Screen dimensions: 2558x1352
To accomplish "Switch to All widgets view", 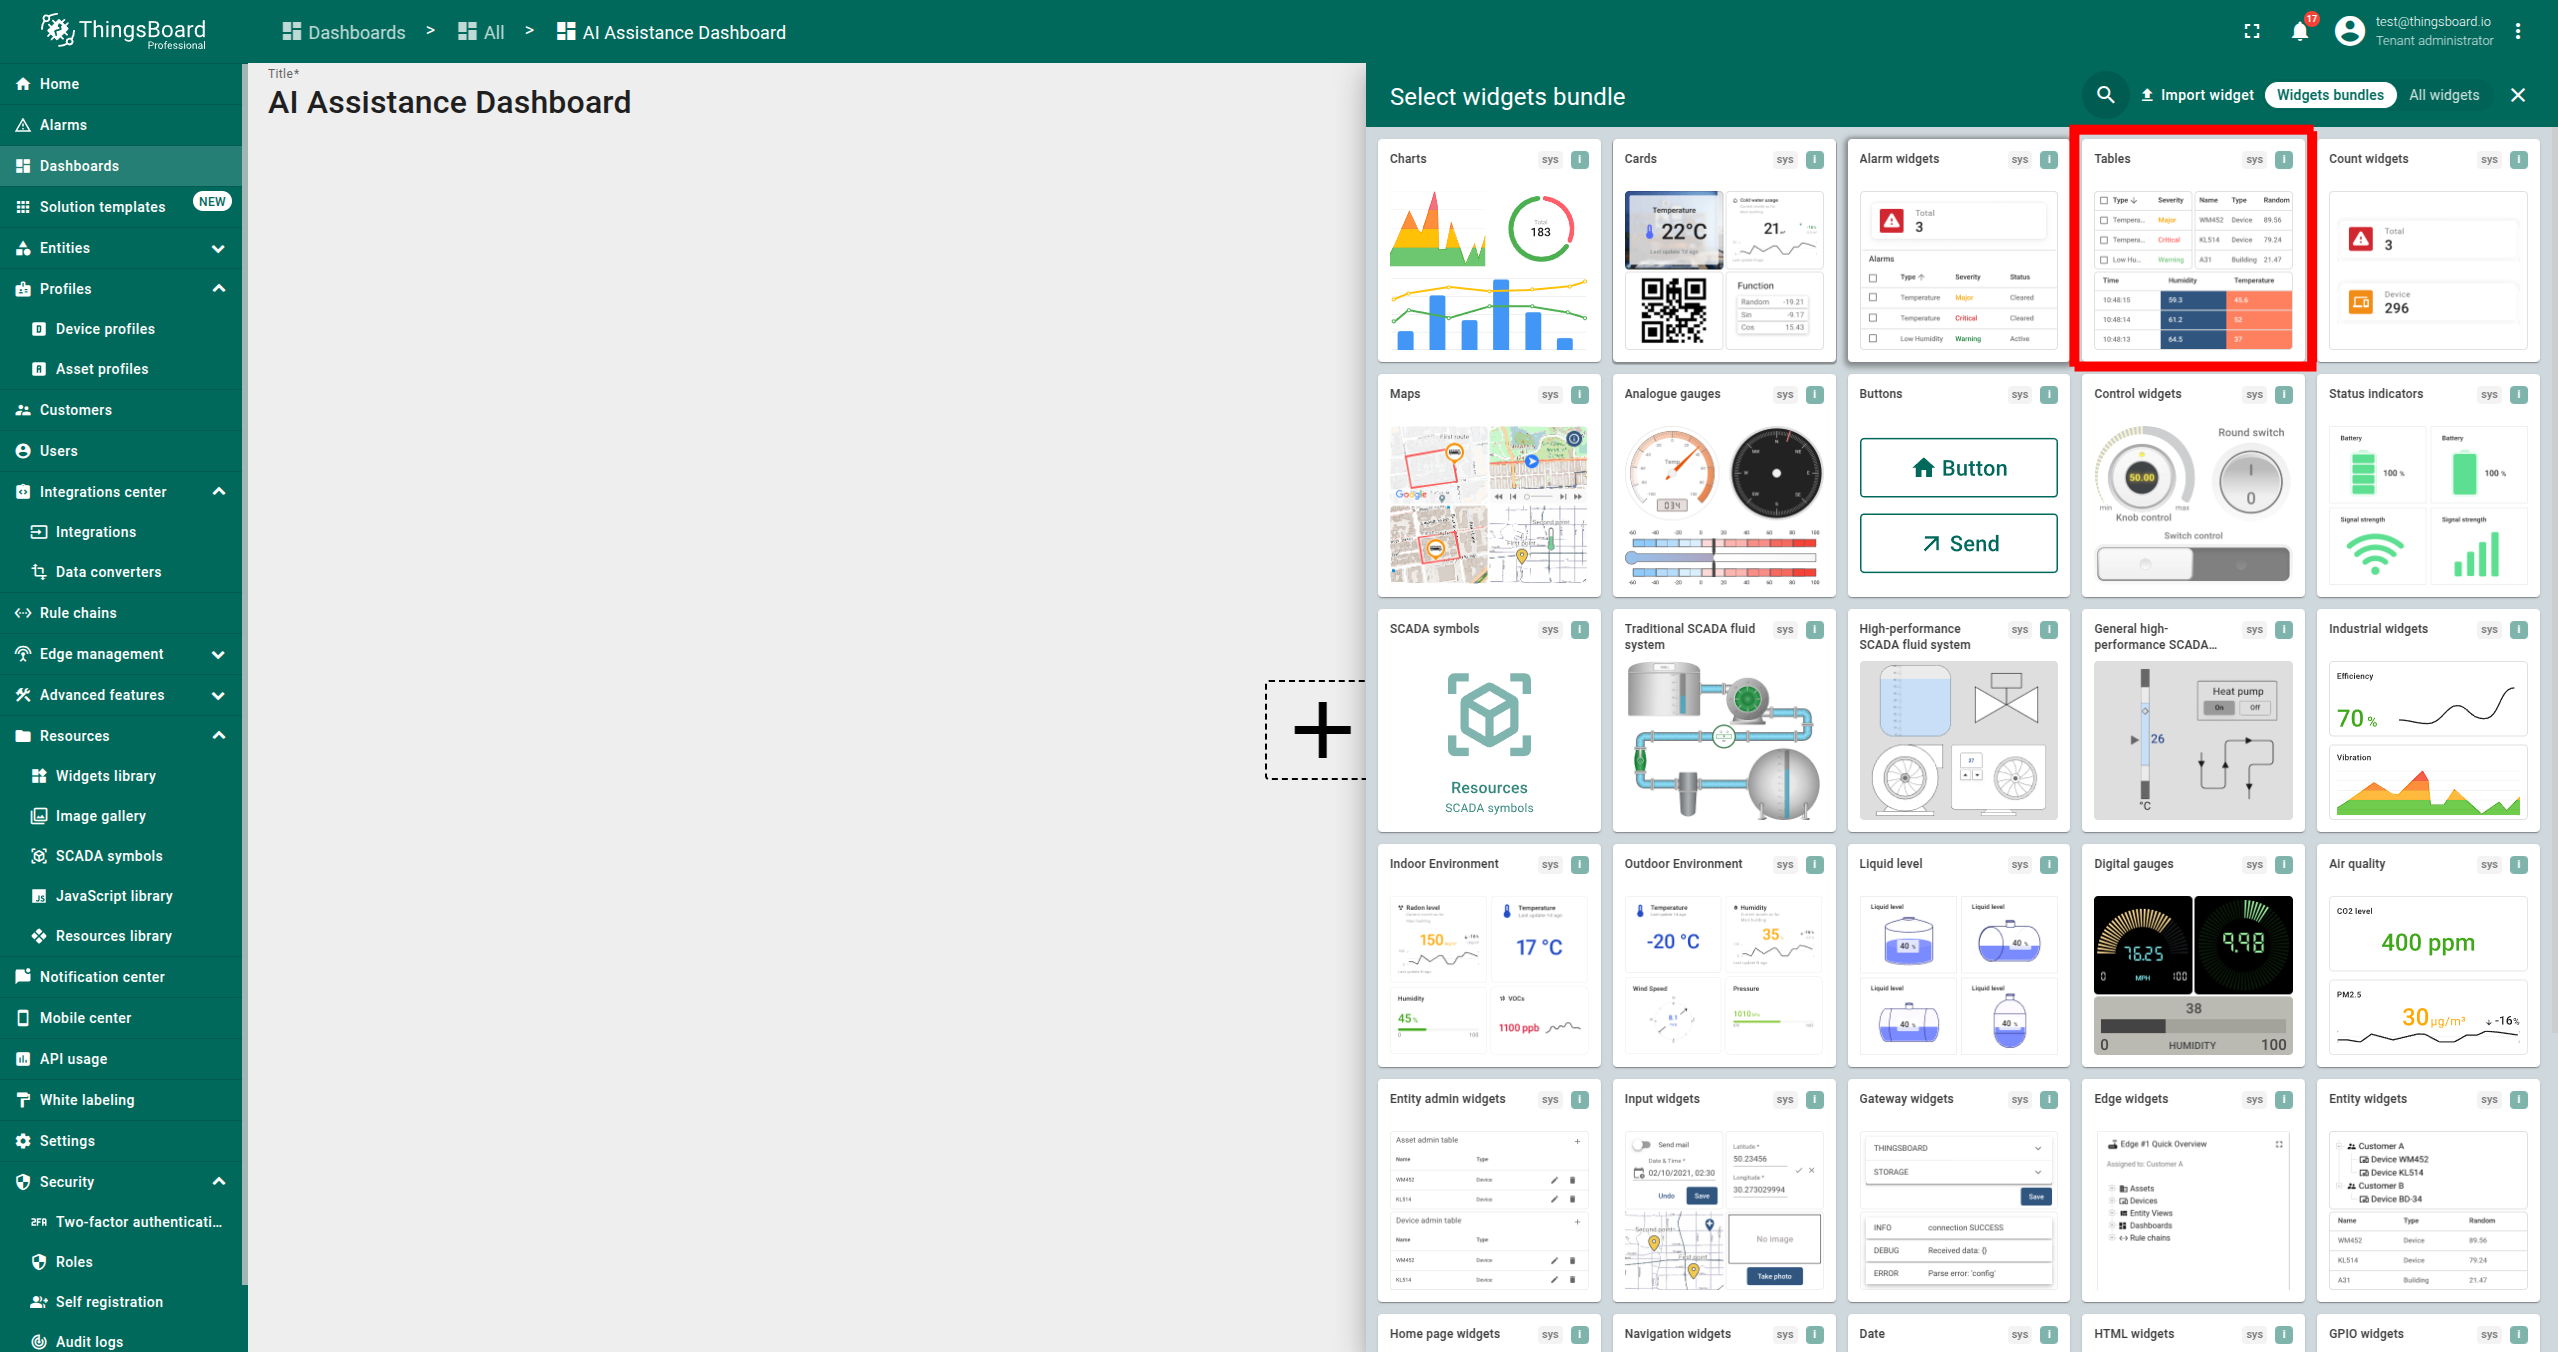I will [2443, 95].
